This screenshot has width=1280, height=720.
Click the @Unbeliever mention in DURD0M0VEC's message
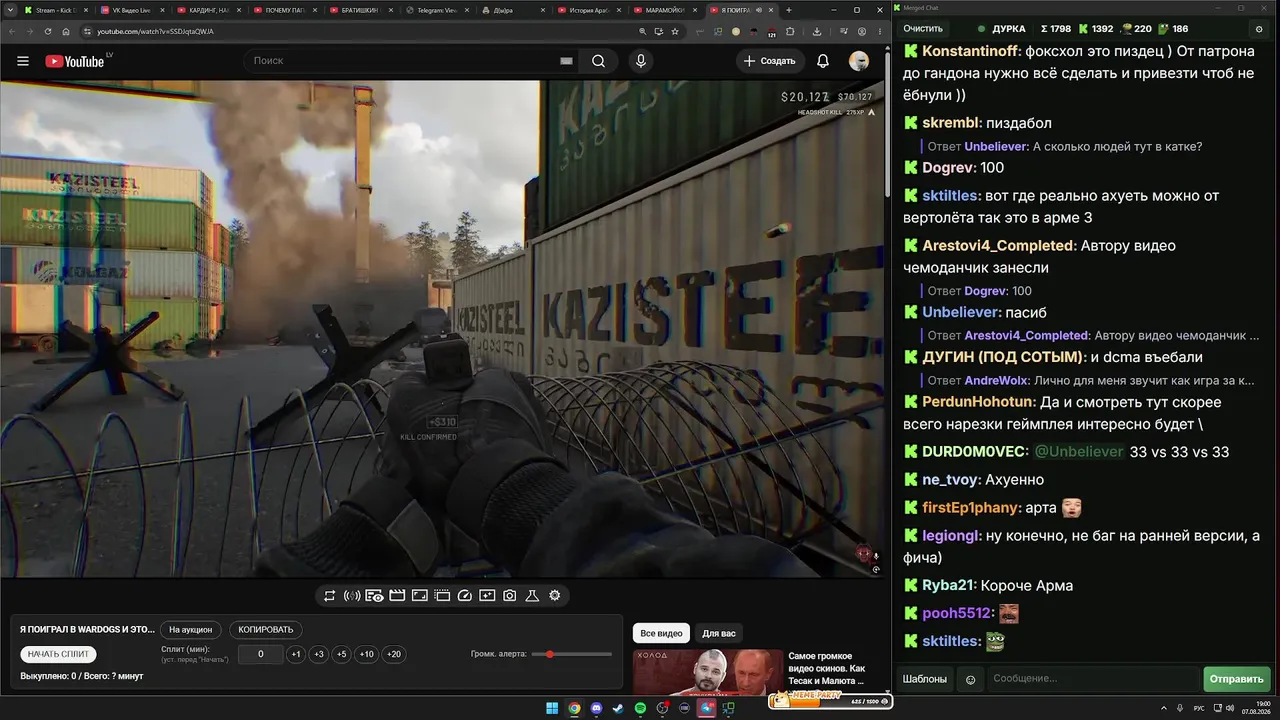pyautogui.click(x=1078, y=452)
